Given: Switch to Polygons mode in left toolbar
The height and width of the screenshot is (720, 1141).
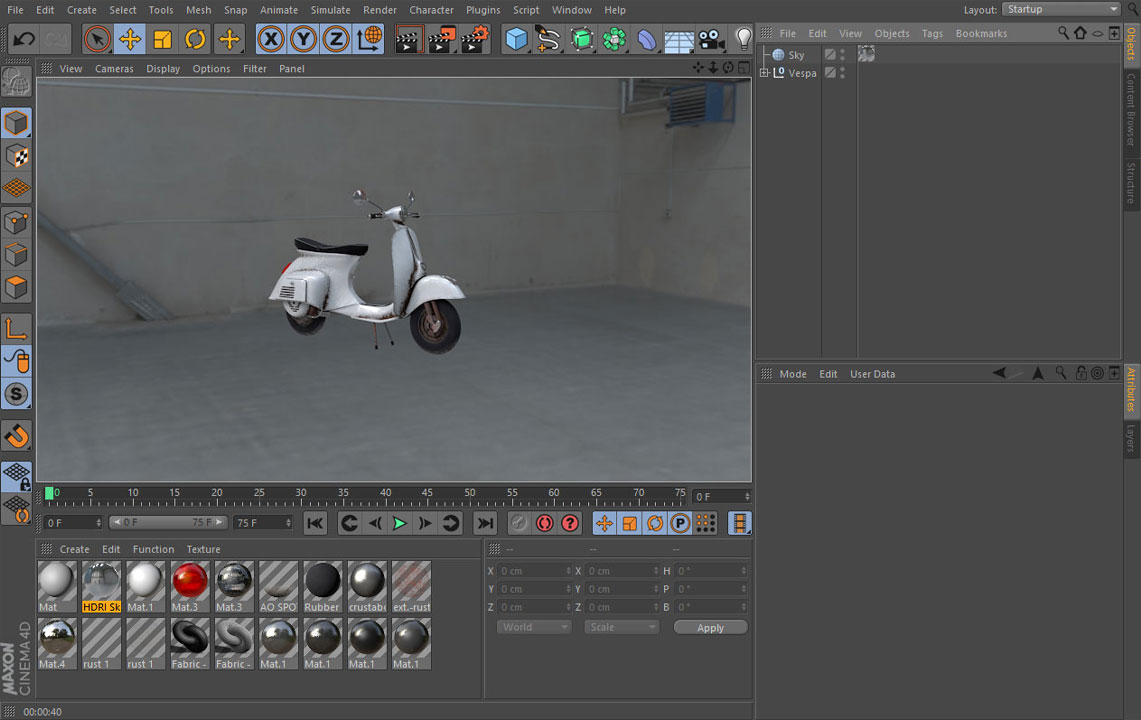Looking at the screenshot, I should (x=16, y=287).
